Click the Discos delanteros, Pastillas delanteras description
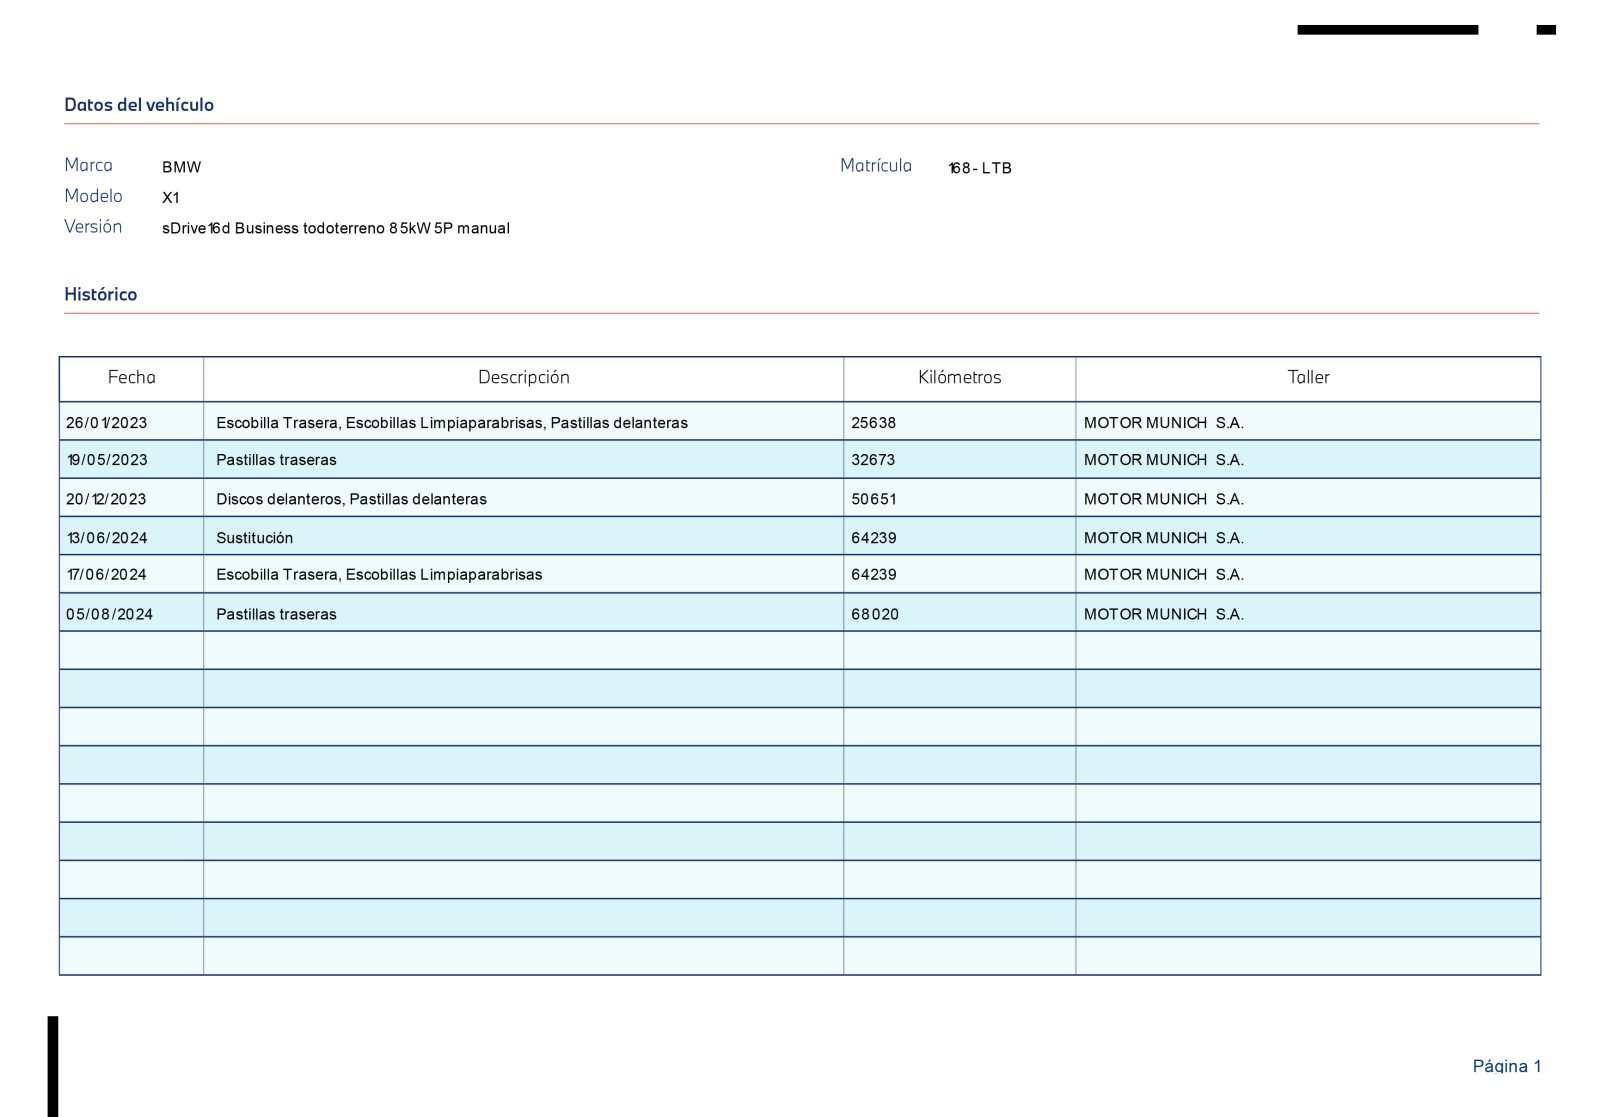 (351, 499)
